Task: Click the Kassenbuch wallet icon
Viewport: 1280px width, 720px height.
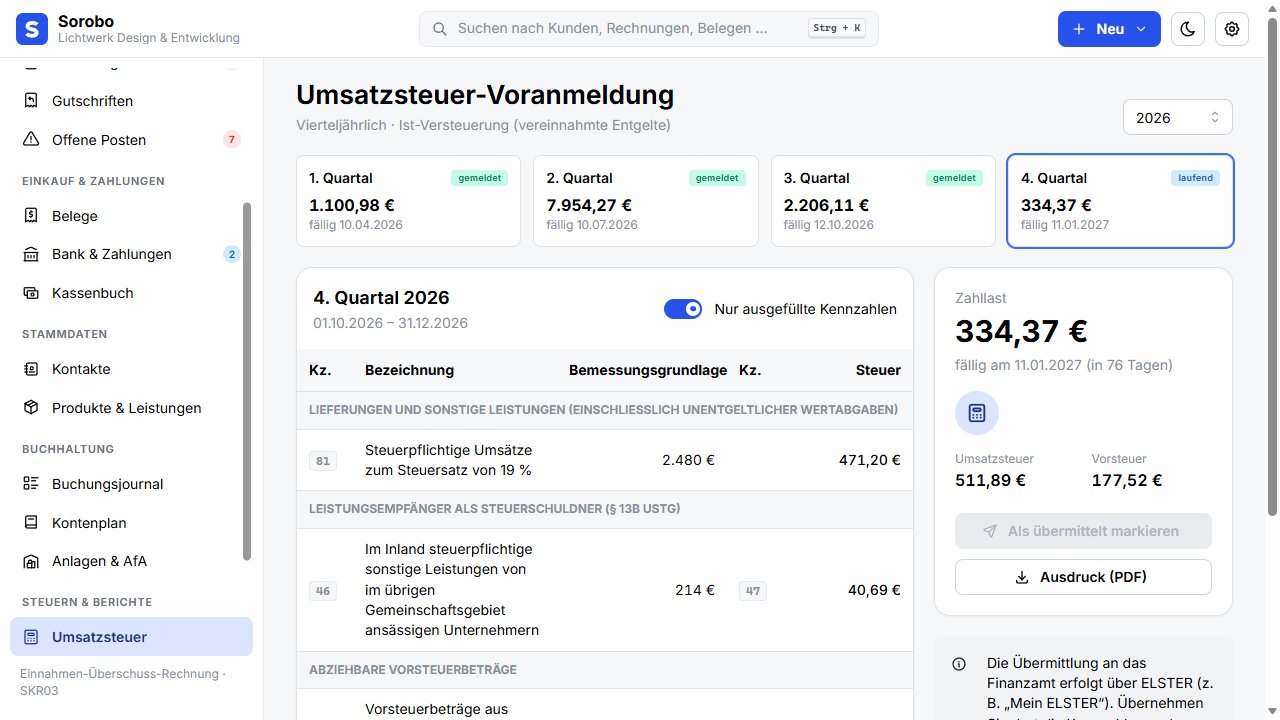Action: (31, 293)
